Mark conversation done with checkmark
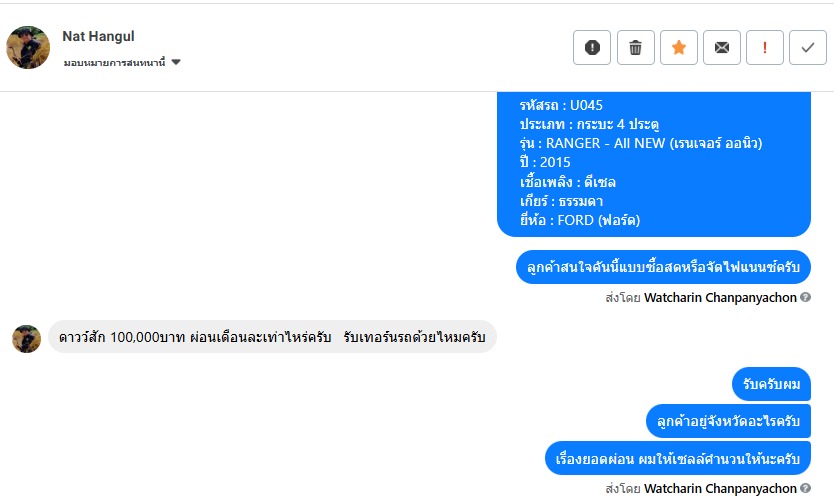Viewport: 834px width, 500px height. [x=808, y=47]
